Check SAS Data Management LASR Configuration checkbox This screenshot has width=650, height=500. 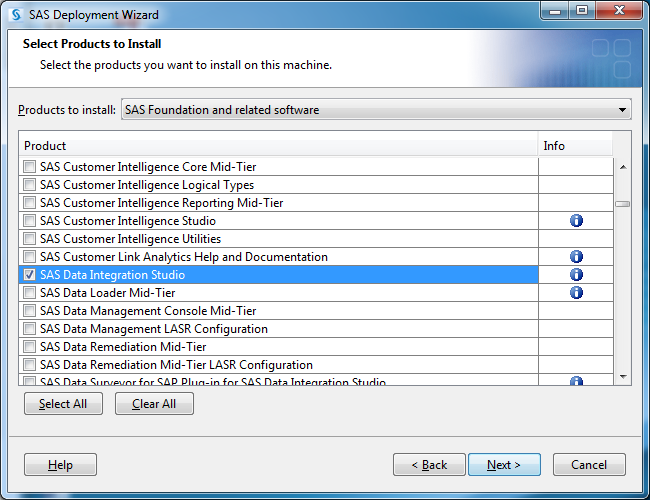(29, 329)
